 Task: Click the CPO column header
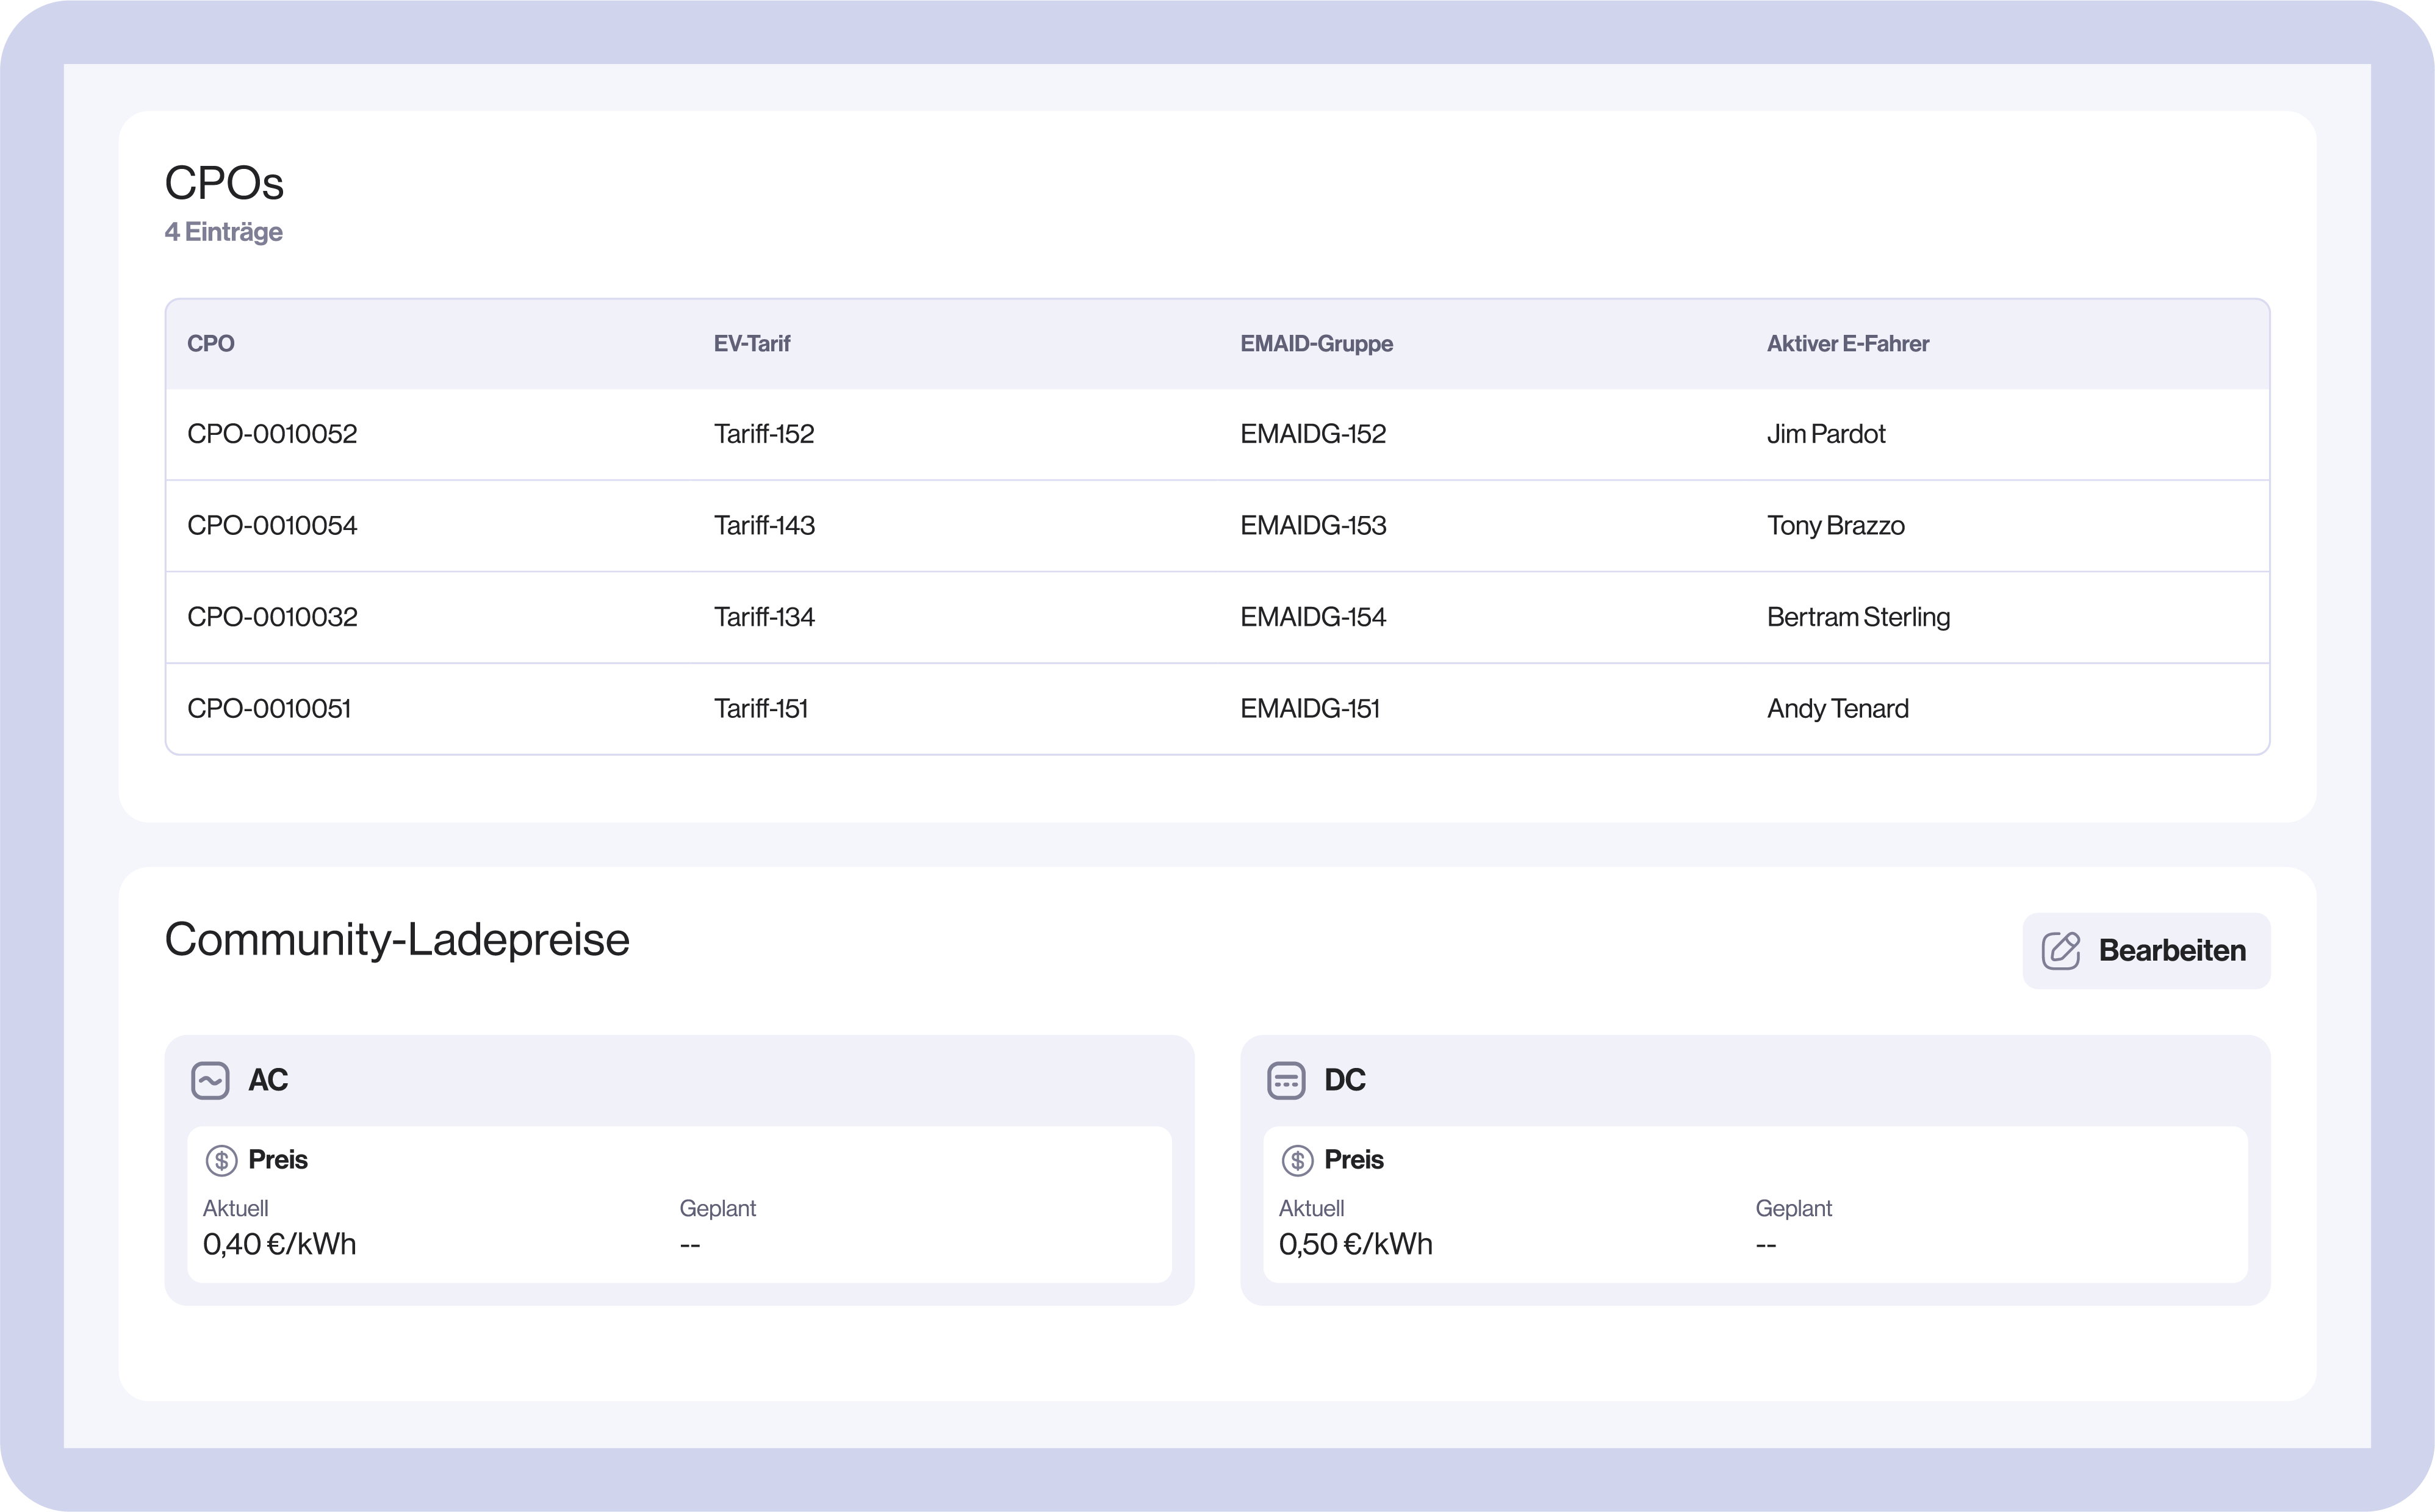point(211,344)
